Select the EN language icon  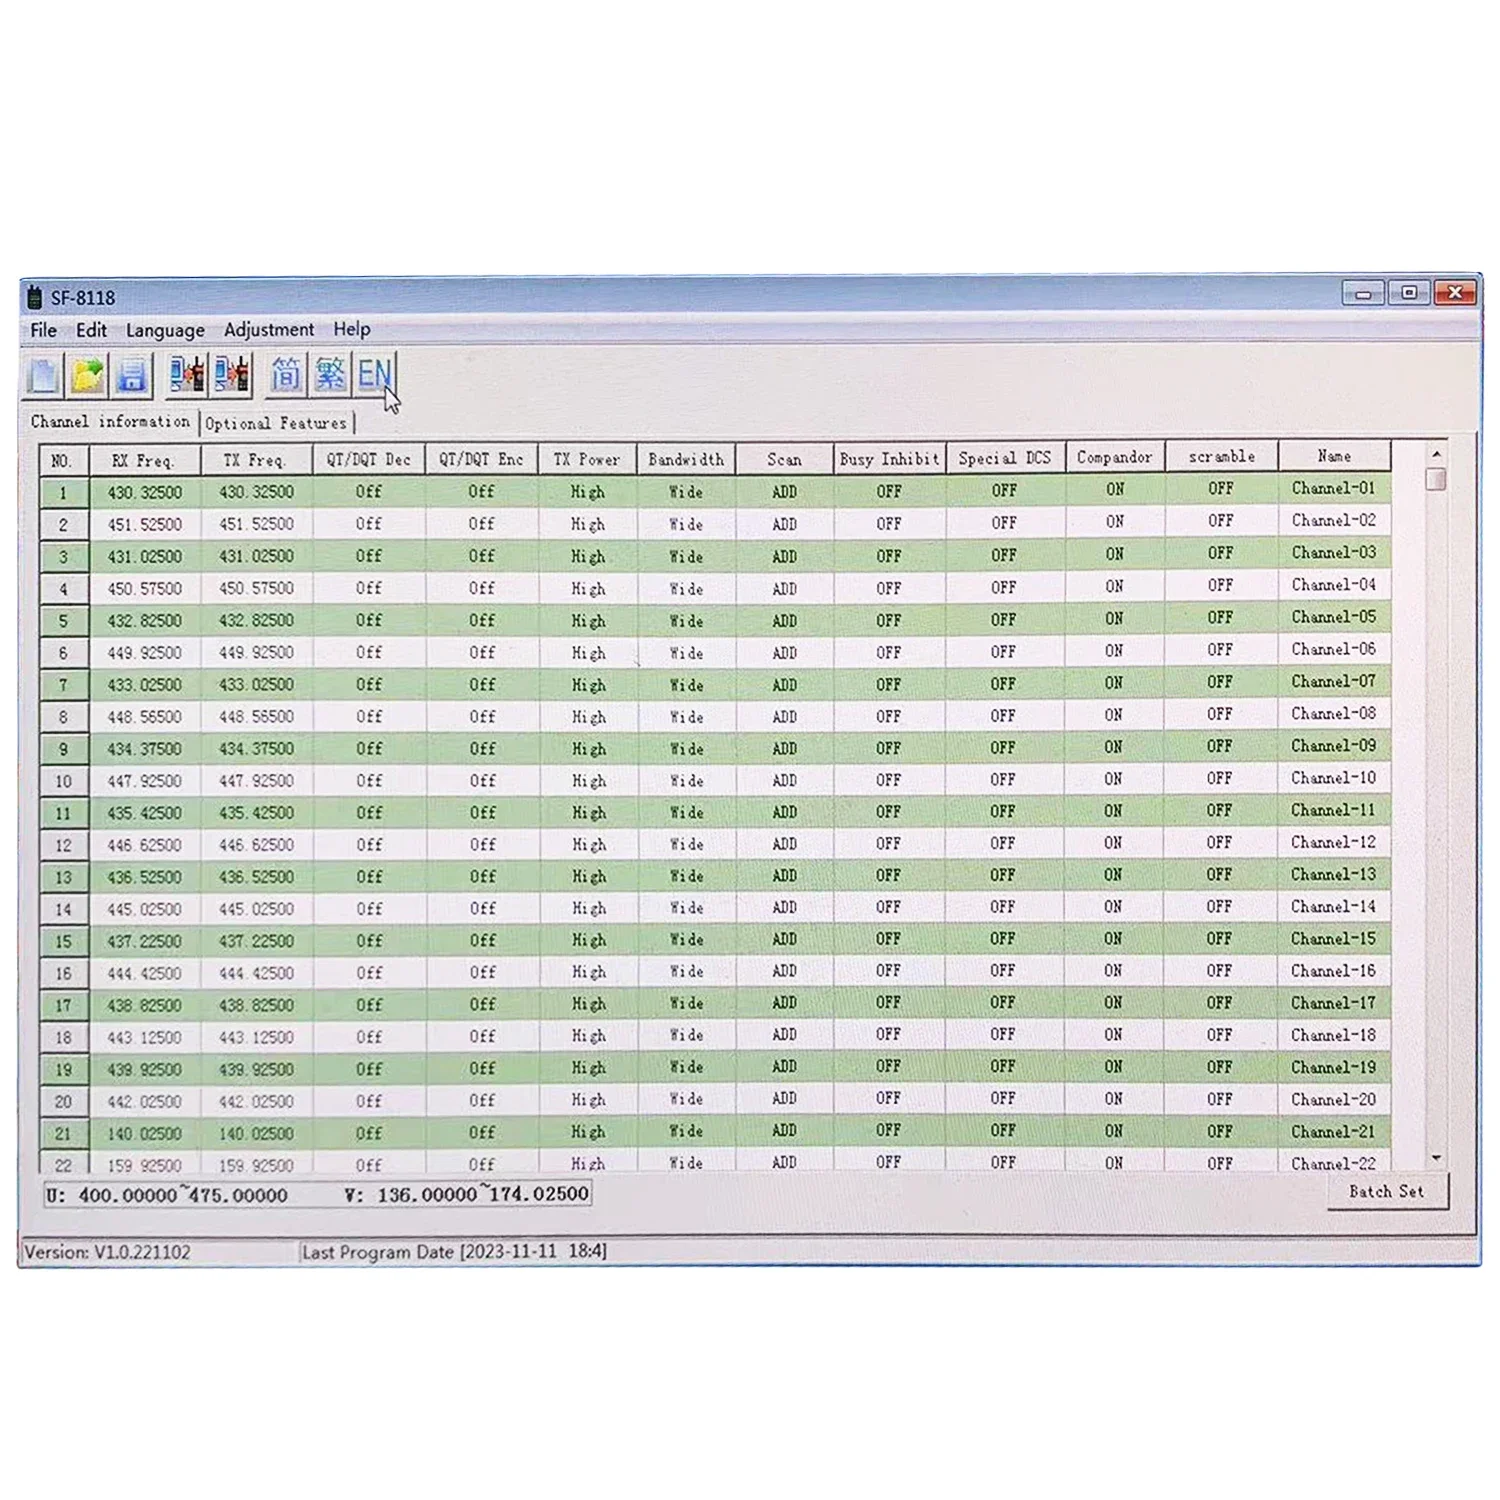(374, 375)
